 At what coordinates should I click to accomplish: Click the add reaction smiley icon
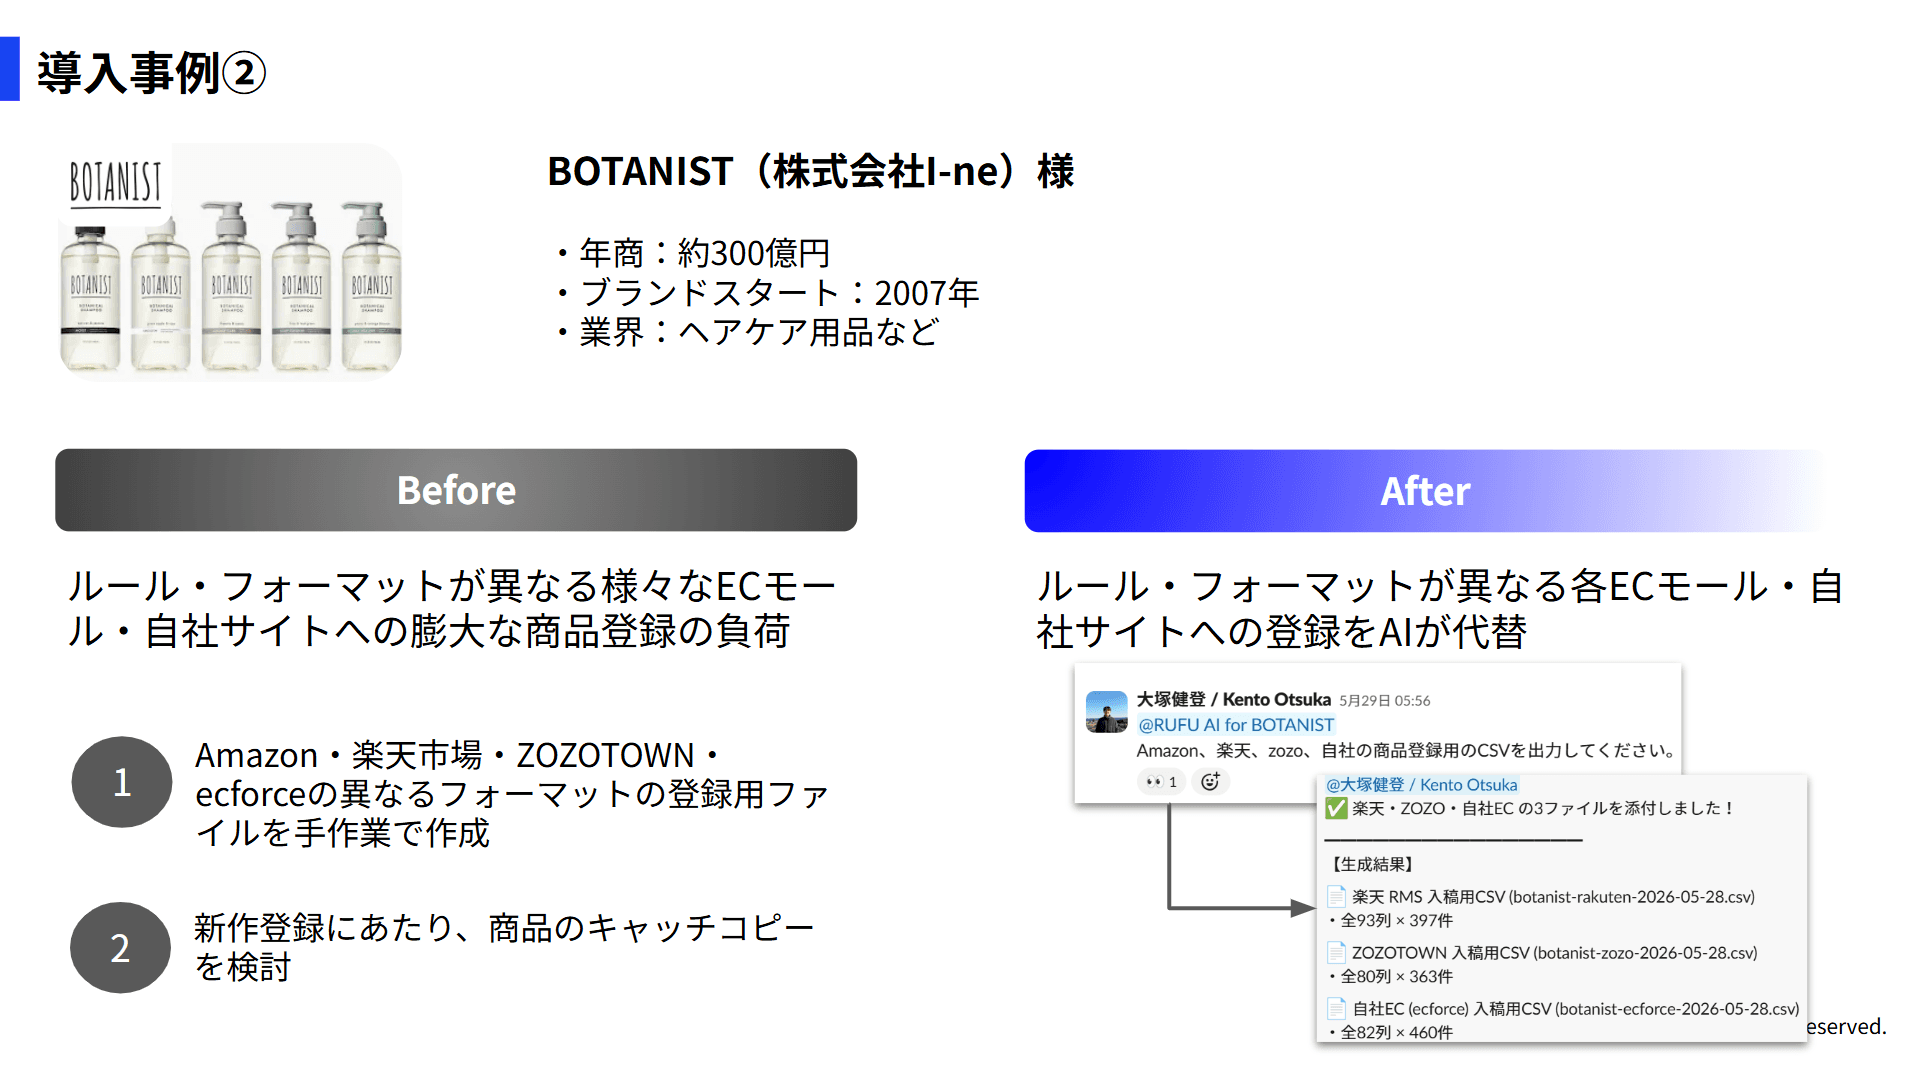(x=1210, y=782)
